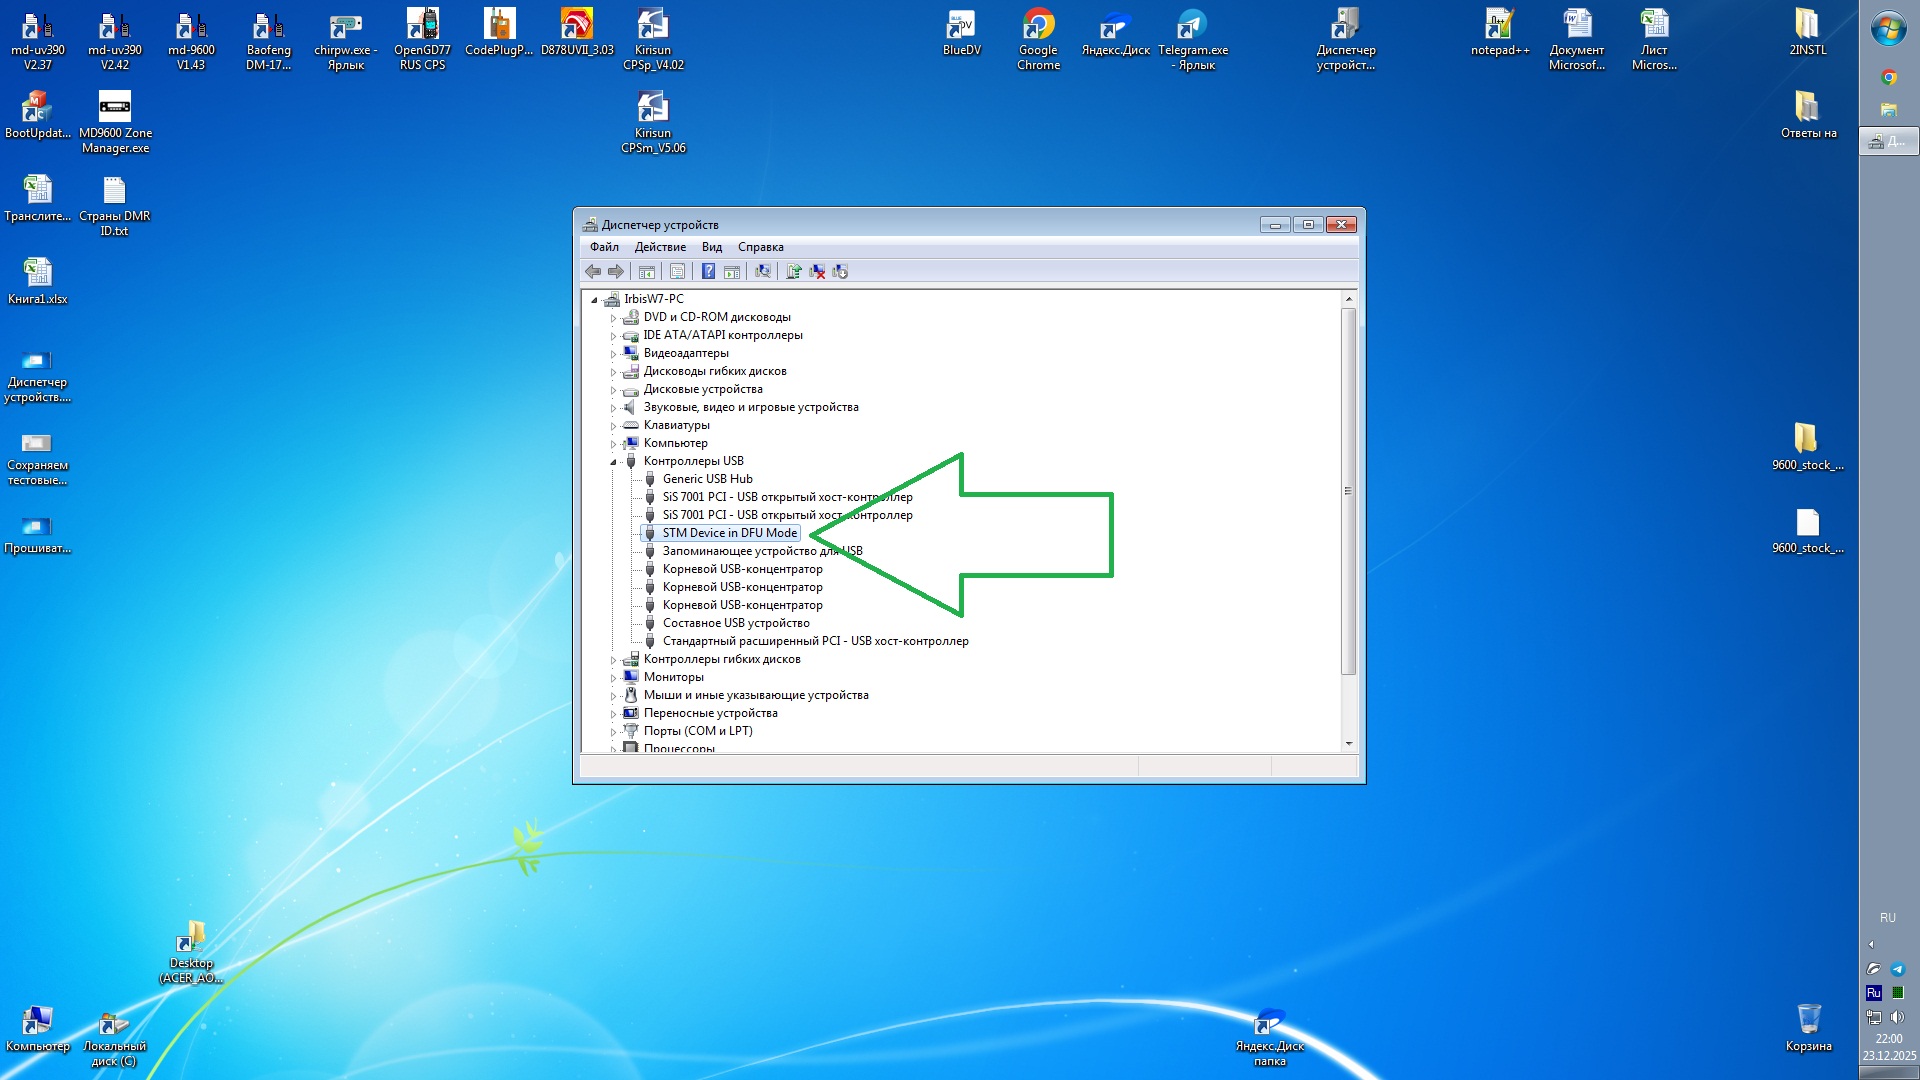Click Update driver software toolbar icon

793,272
